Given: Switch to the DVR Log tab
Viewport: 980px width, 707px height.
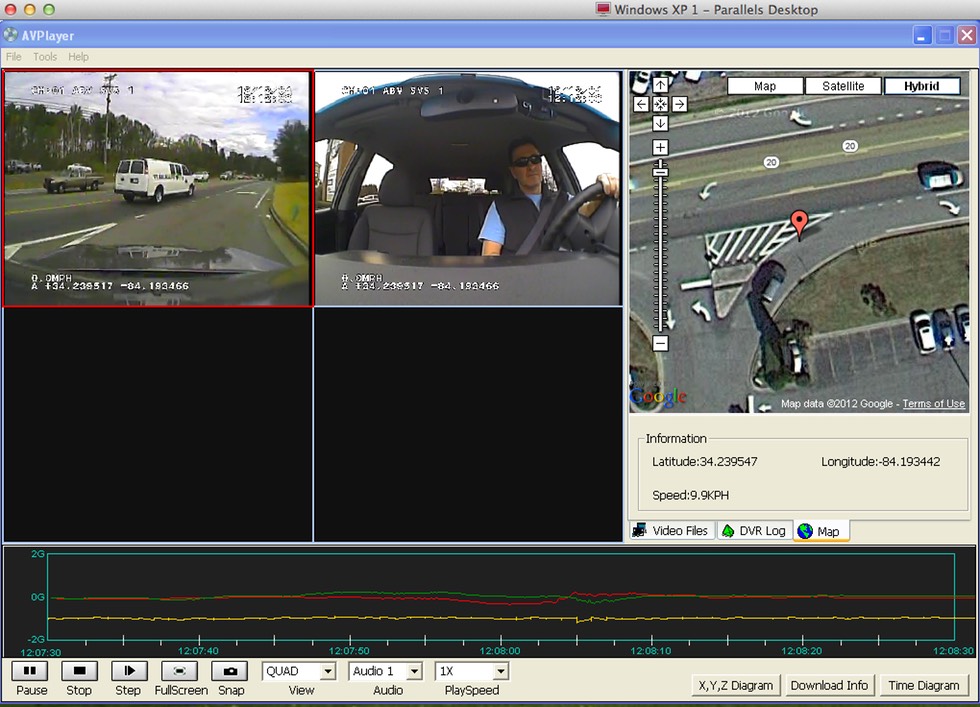Looking at the screenshot, I should coord(754,531).
